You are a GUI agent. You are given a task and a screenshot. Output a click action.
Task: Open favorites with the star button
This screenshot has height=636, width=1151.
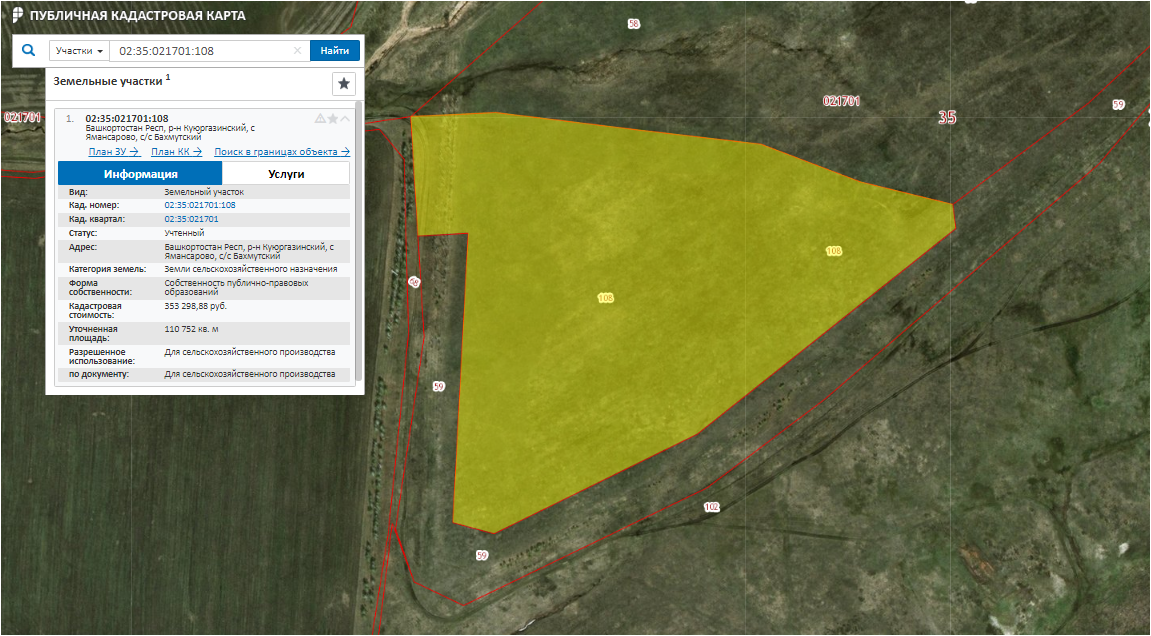(343, 83)
